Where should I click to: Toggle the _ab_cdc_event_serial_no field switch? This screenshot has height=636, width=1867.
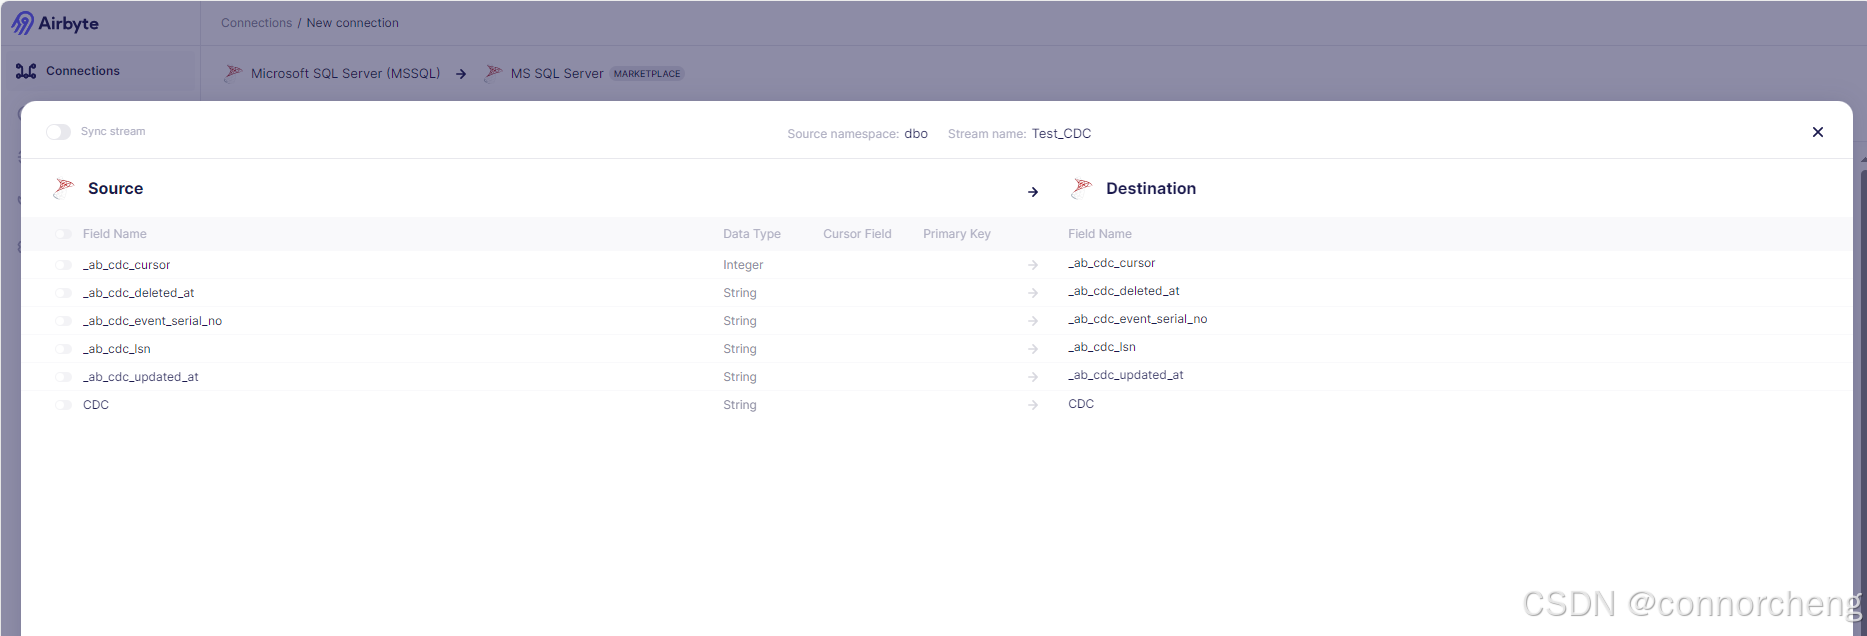[x=63, y=321]
